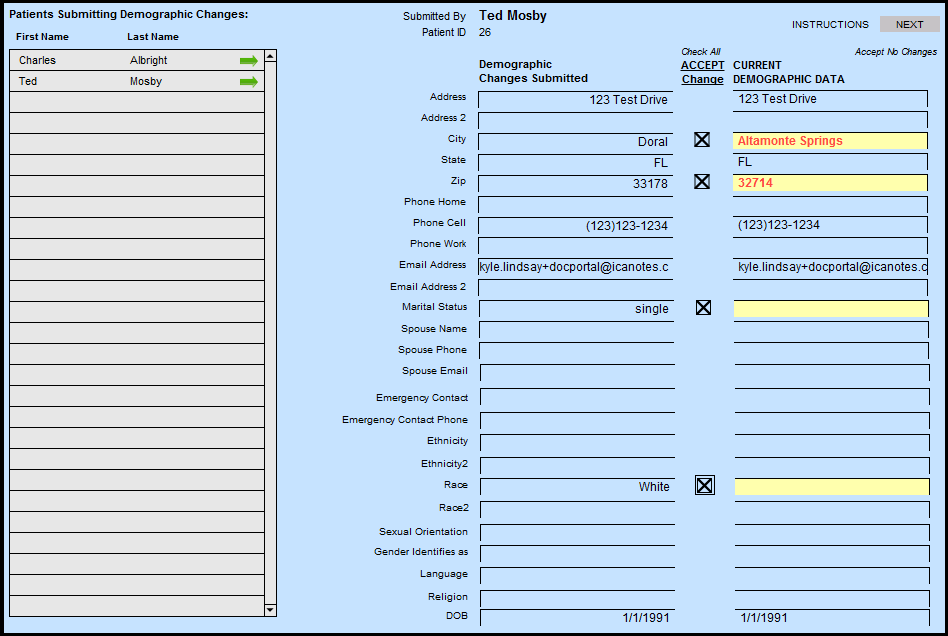948x636 pixels.
Task: Click current City field Altamonte Springs
Action: tap(830, 141)
